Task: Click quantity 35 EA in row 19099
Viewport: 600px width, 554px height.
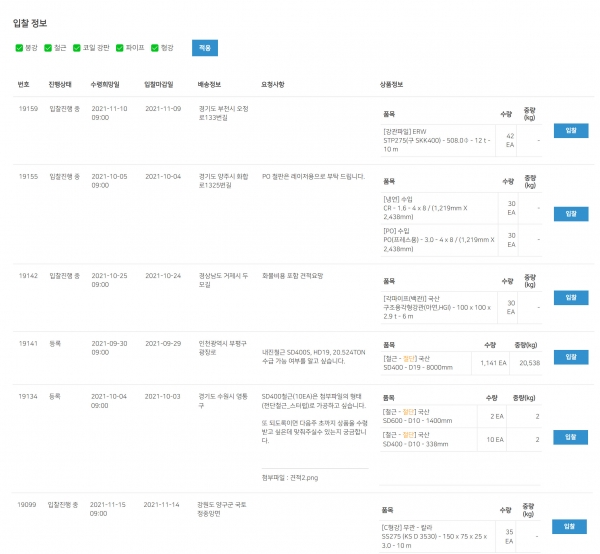Action: pyautogui.click(x=509, y=536)
